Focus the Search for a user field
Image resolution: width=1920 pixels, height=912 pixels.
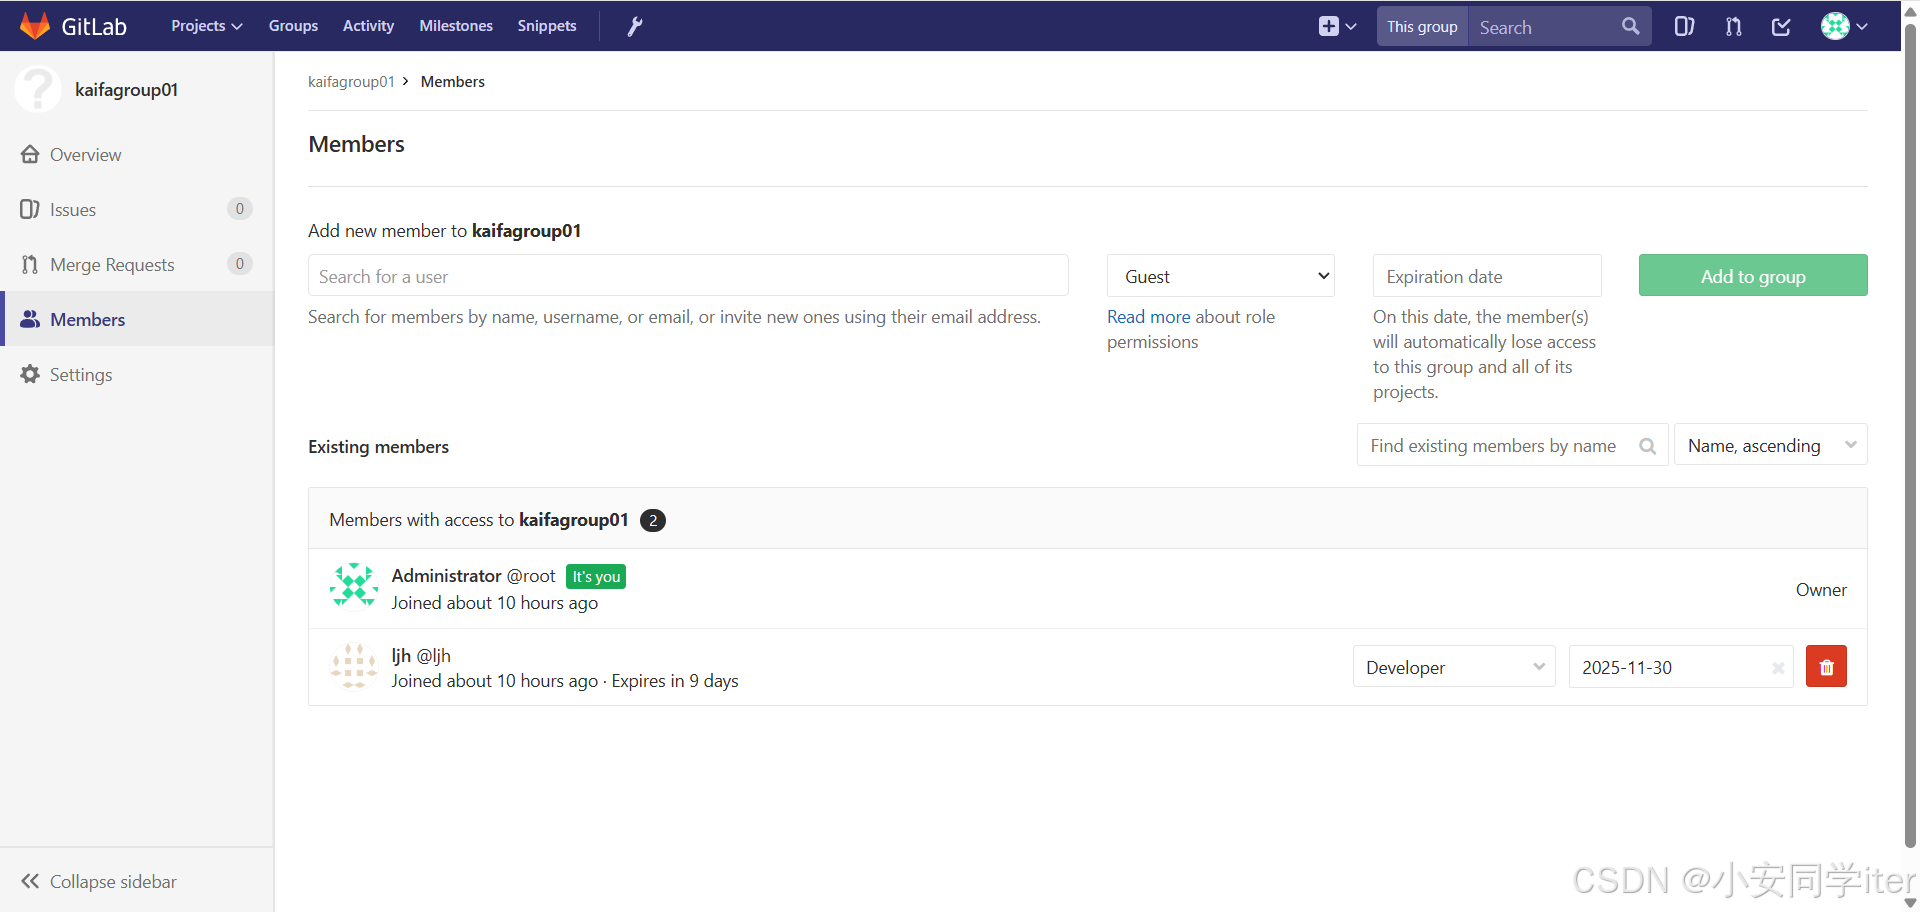coord(688,276)
